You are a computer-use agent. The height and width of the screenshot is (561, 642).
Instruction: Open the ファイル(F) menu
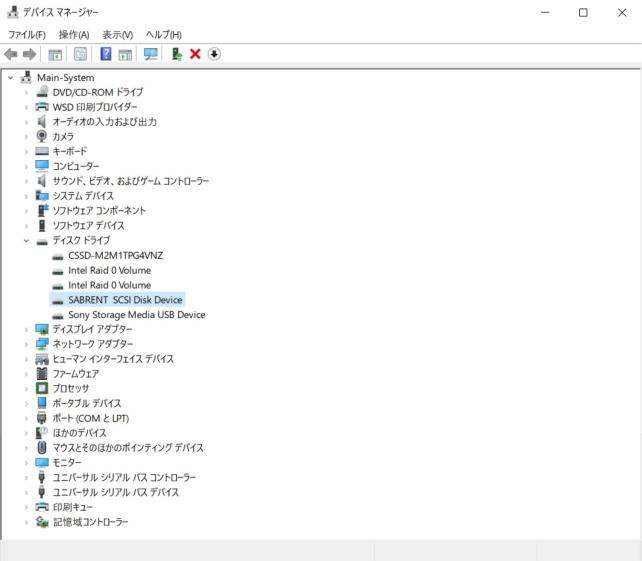point(27,35)
